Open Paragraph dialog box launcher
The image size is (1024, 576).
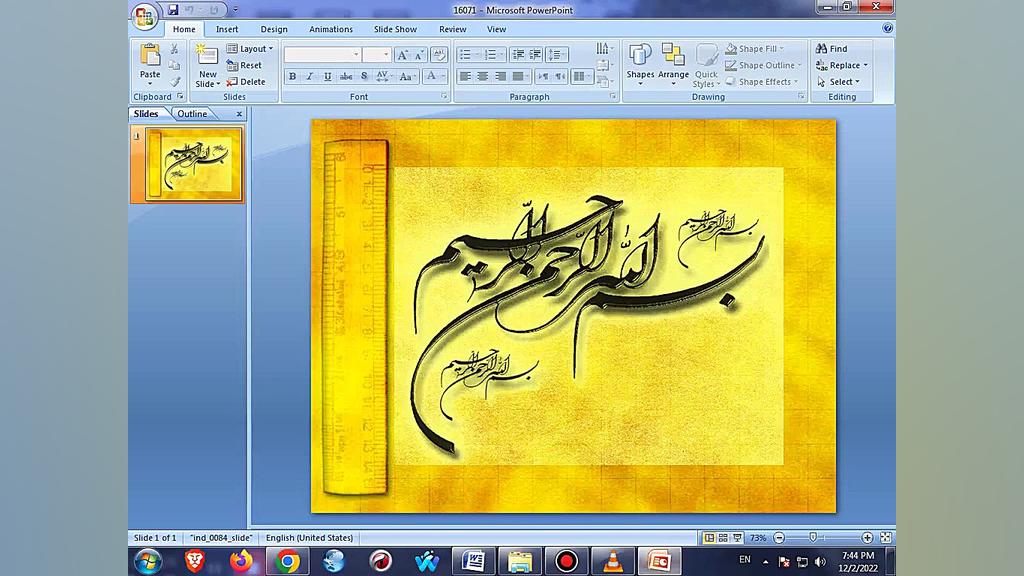[x=613, y=96]
